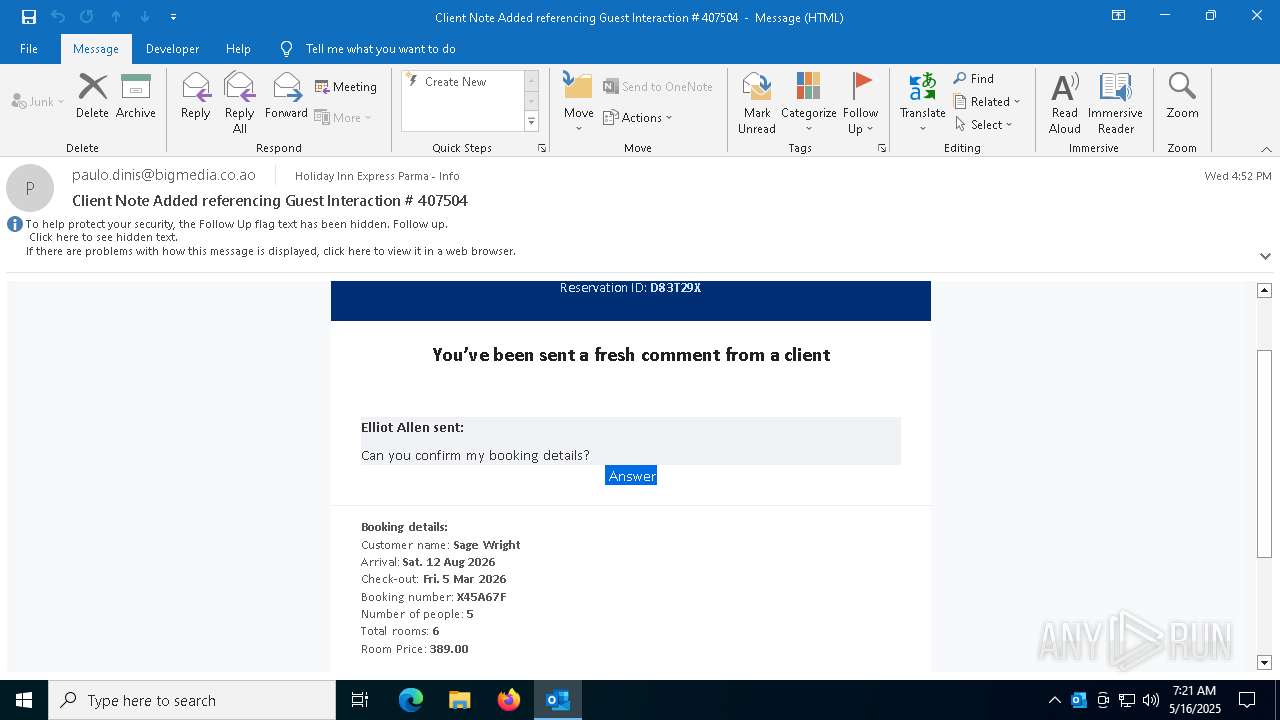This screenshot has width=1280, height=720.
Task: Open the Junk dropdown
Action: [x=38, y=101]
